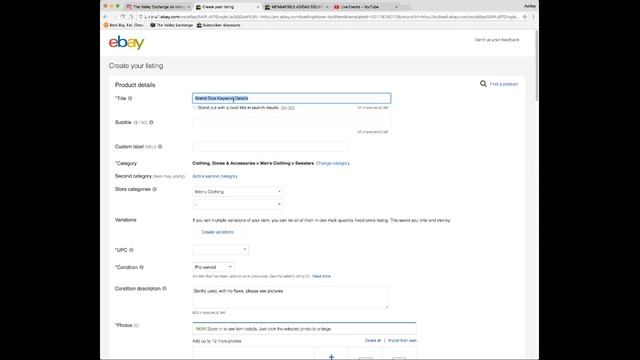Image resolution: width=640 pixels, height=360 pixels.
Task: Switch to the Live Events YouTube tab
Action: click(364, 7)
